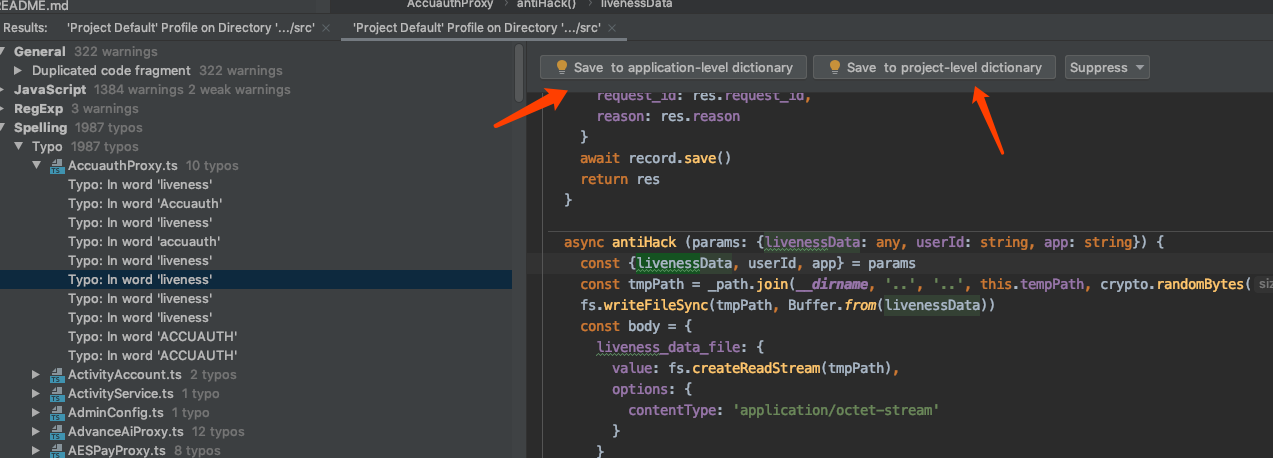Close the active 'Project Default' results tab

[x=612, y=28]
